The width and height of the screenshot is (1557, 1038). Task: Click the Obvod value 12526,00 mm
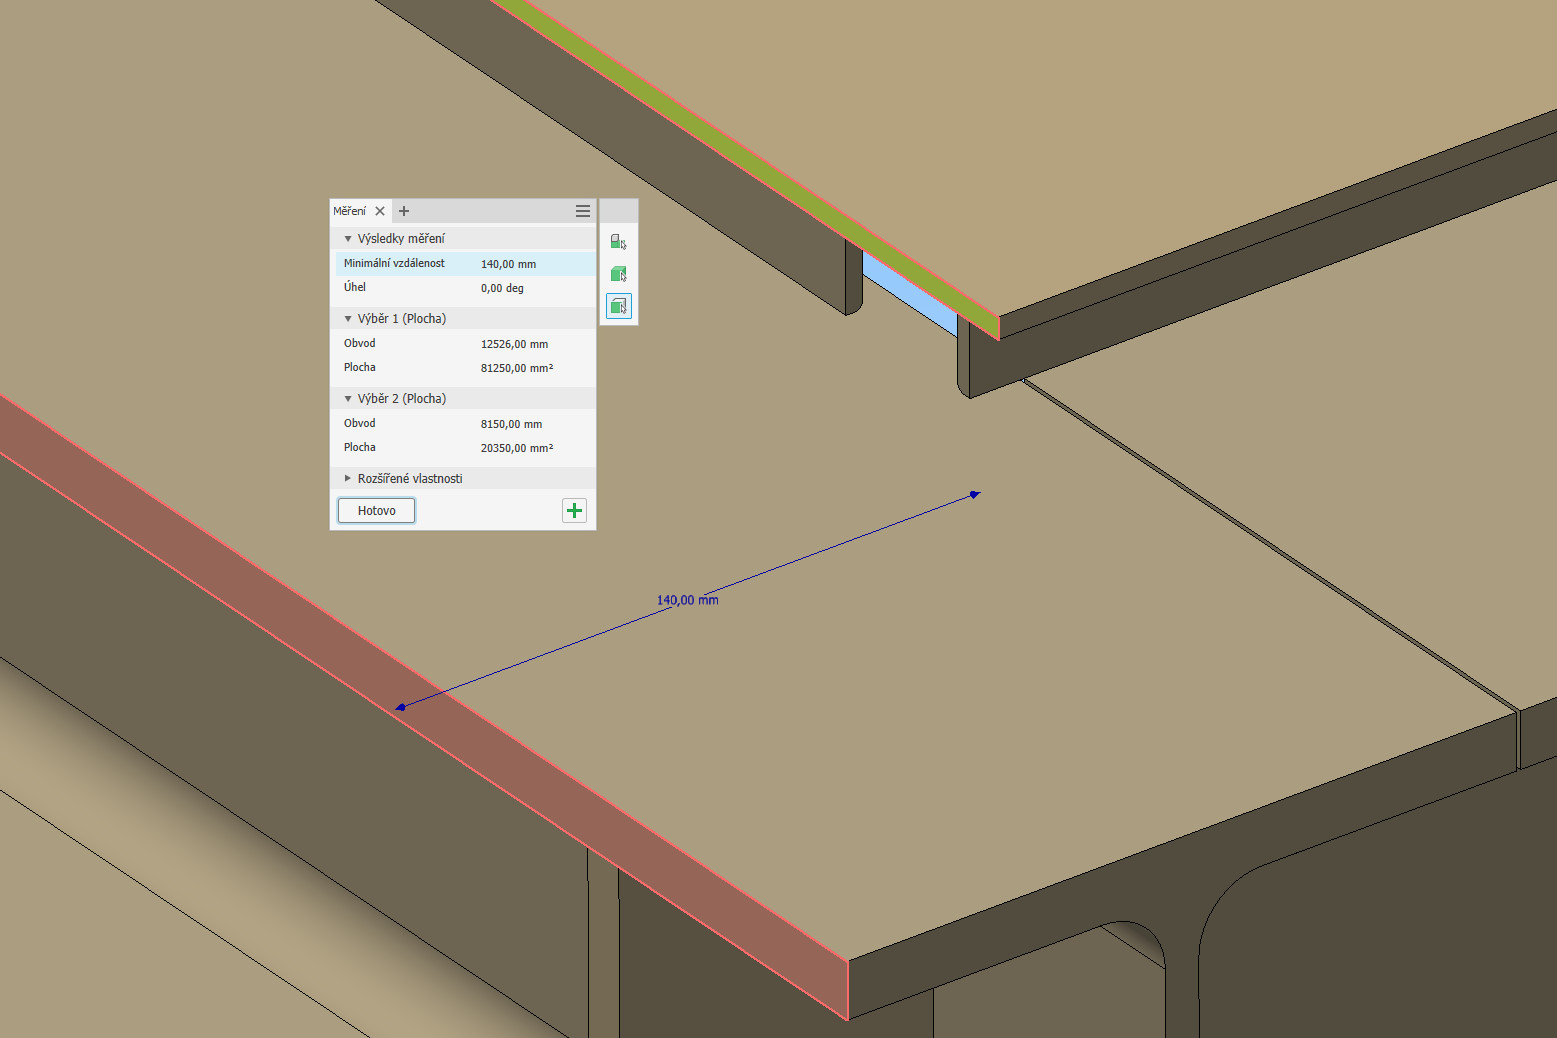click(514, 344)
